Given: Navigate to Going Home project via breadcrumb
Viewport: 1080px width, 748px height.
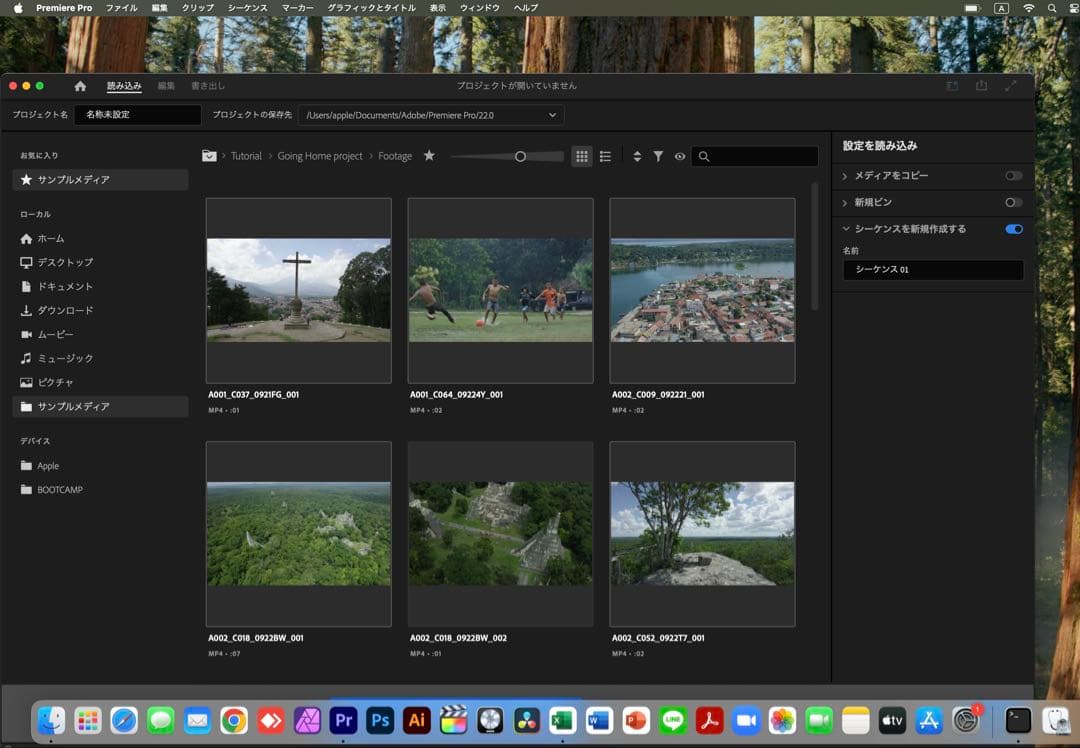Looking at the screenshot, I should click(320, 156).
